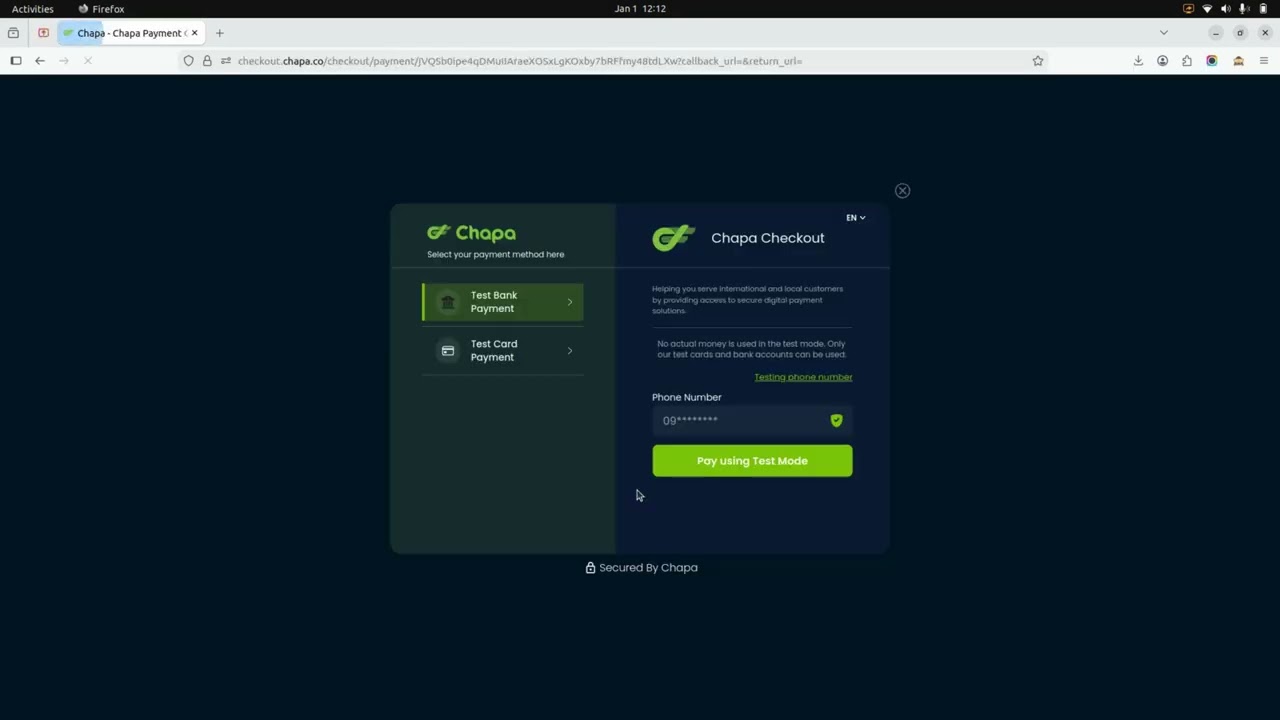Click the screen sharing indicator icon
The width and height of the screenshot is (1280, 720).
[x=1188, y=9]
